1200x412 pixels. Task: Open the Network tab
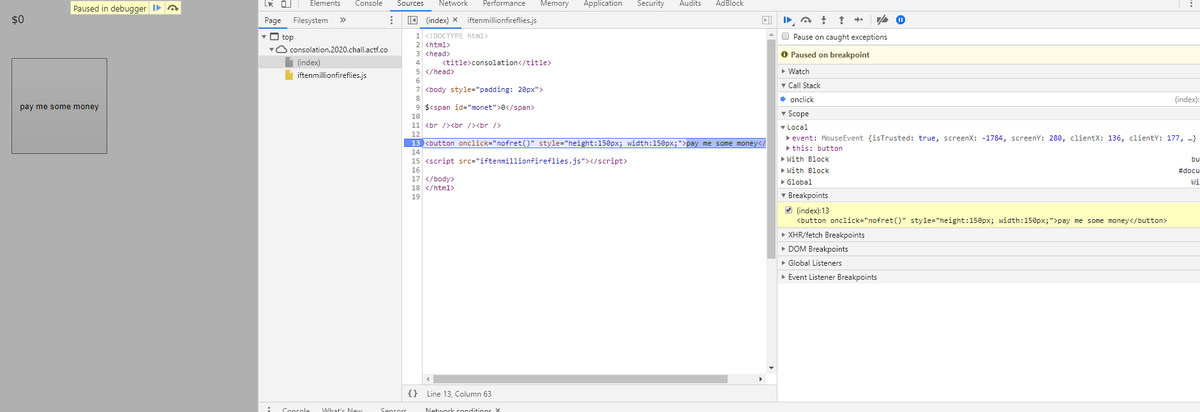454,4
